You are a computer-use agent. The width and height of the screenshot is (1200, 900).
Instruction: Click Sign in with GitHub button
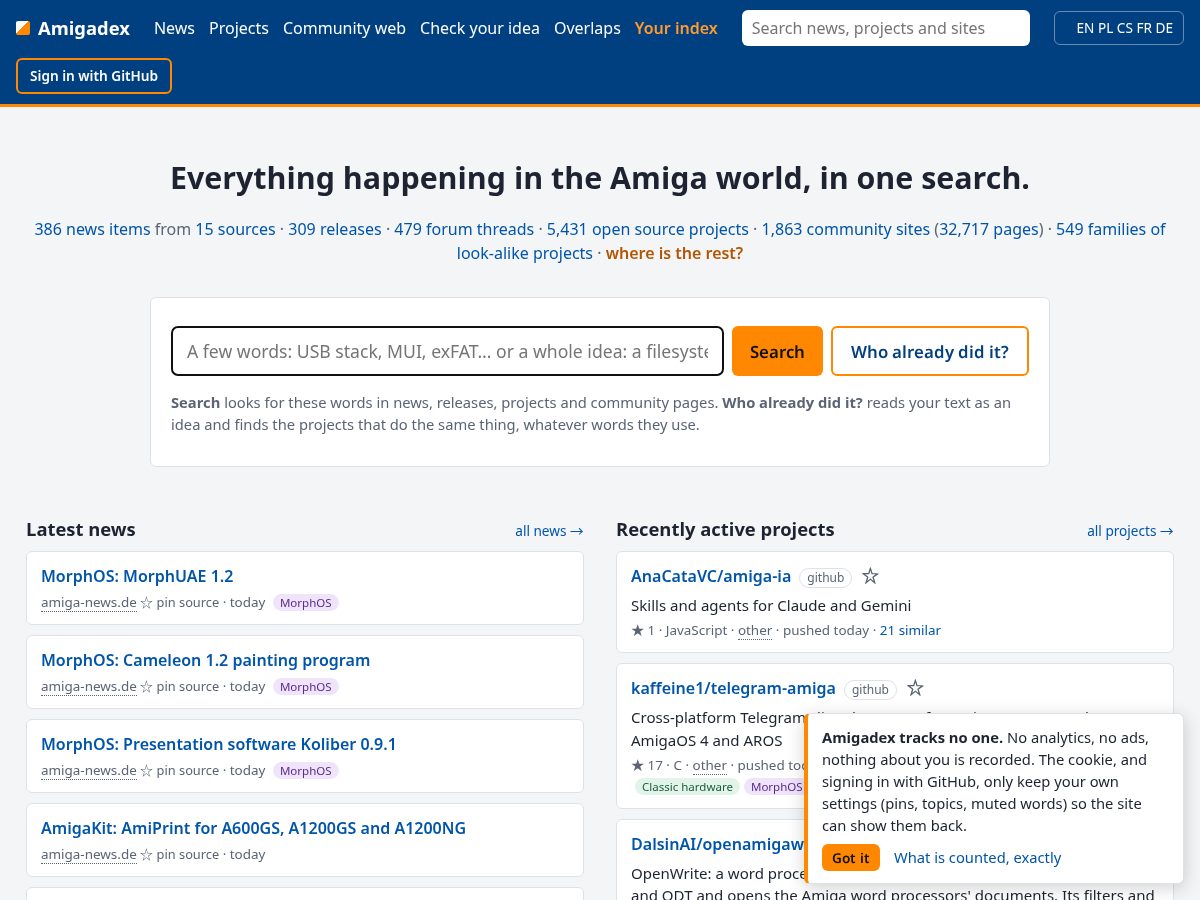(x=94, y=76)
